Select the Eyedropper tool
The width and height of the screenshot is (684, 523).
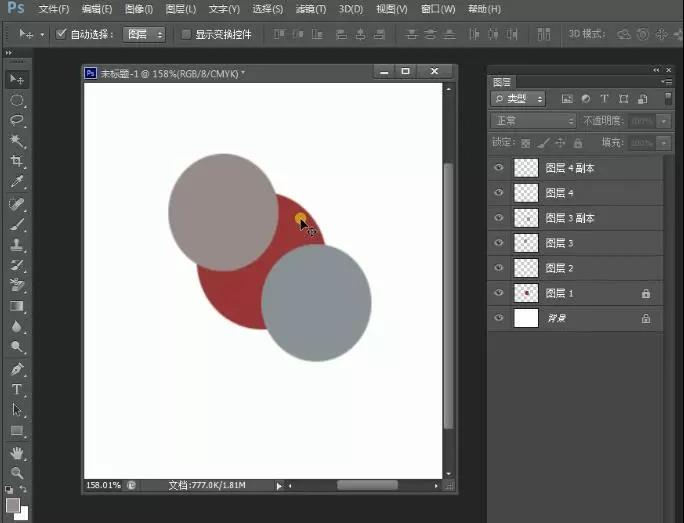click(17, 181)
